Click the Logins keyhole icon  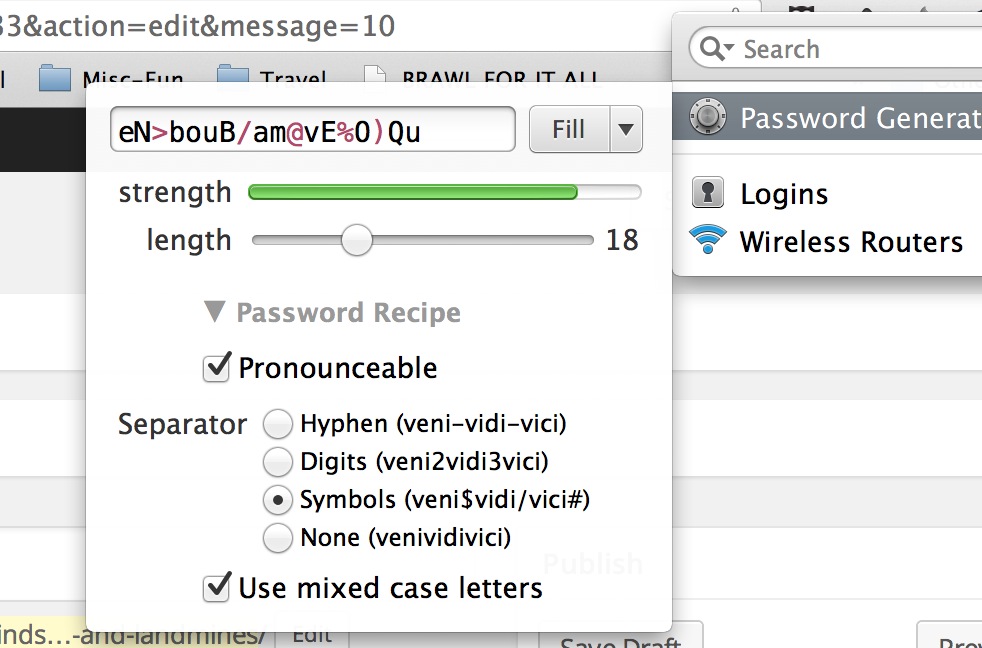[x=708, y=192]
